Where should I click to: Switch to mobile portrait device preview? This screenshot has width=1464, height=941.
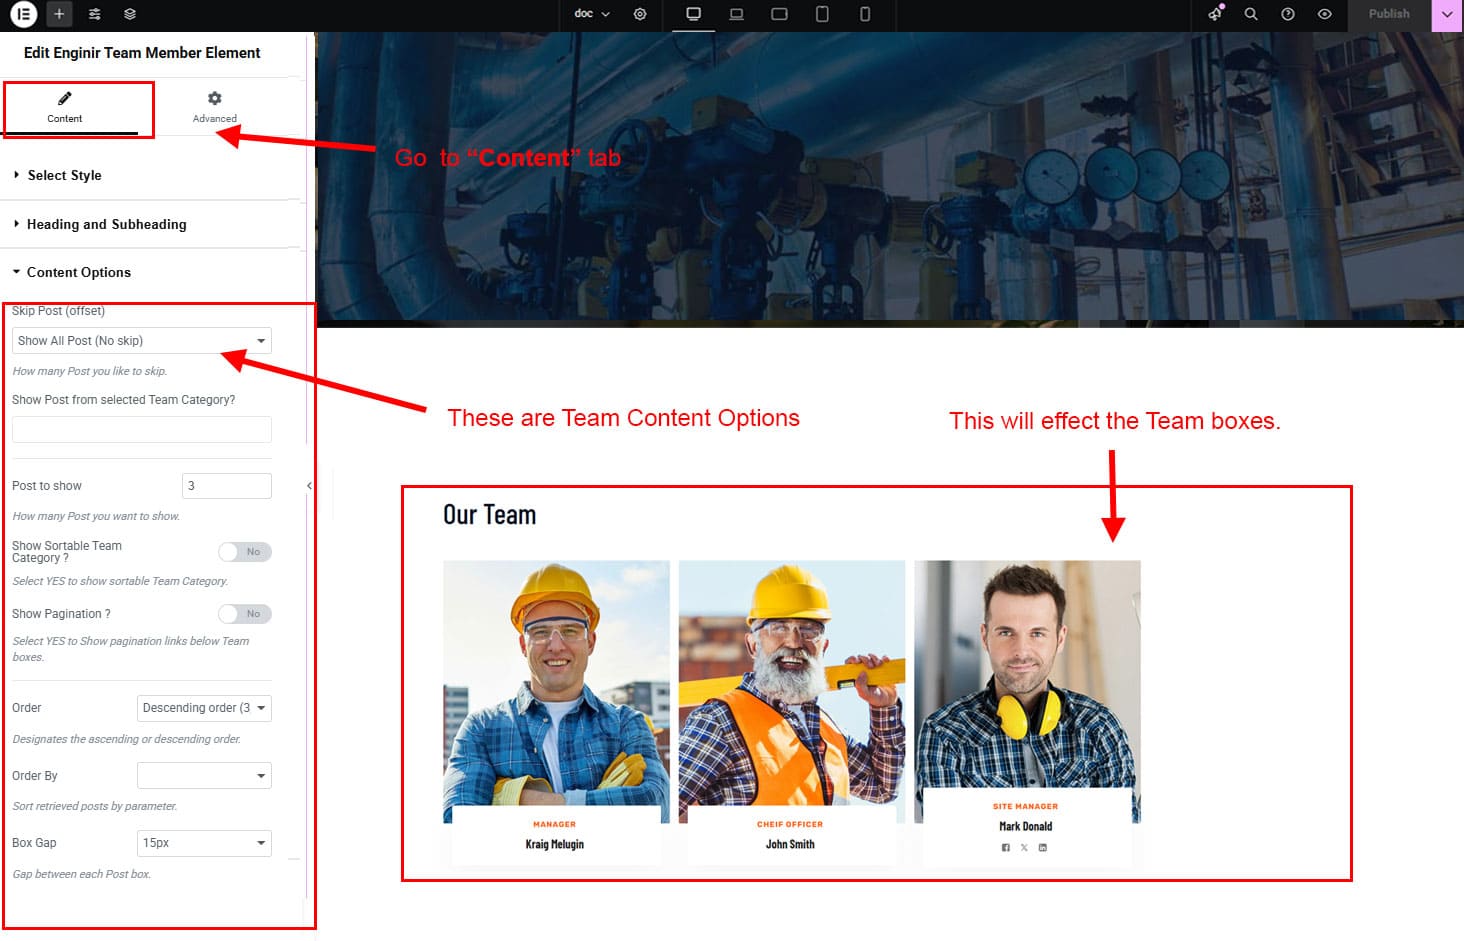click(865, 14)
